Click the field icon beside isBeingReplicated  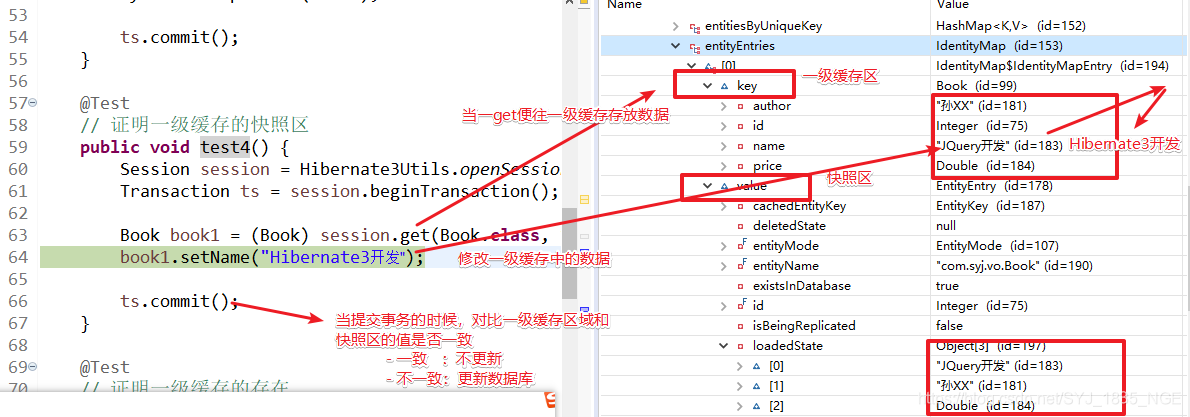(741, 326)
